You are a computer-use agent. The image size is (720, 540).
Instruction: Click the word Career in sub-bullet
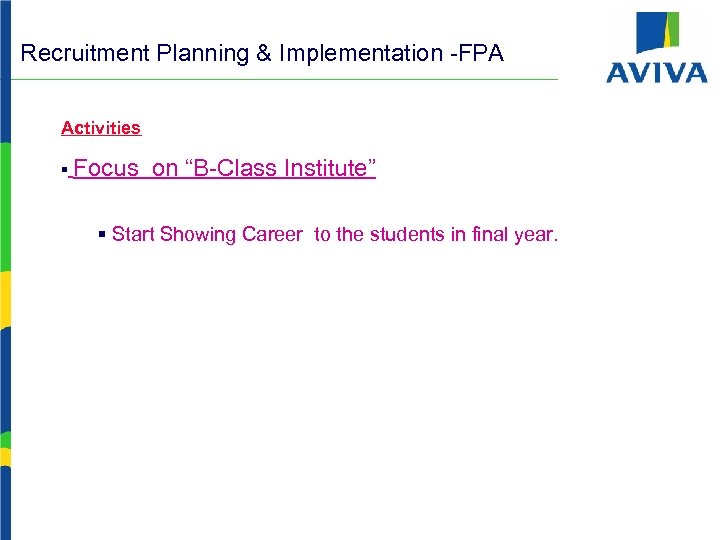point(272,235)
